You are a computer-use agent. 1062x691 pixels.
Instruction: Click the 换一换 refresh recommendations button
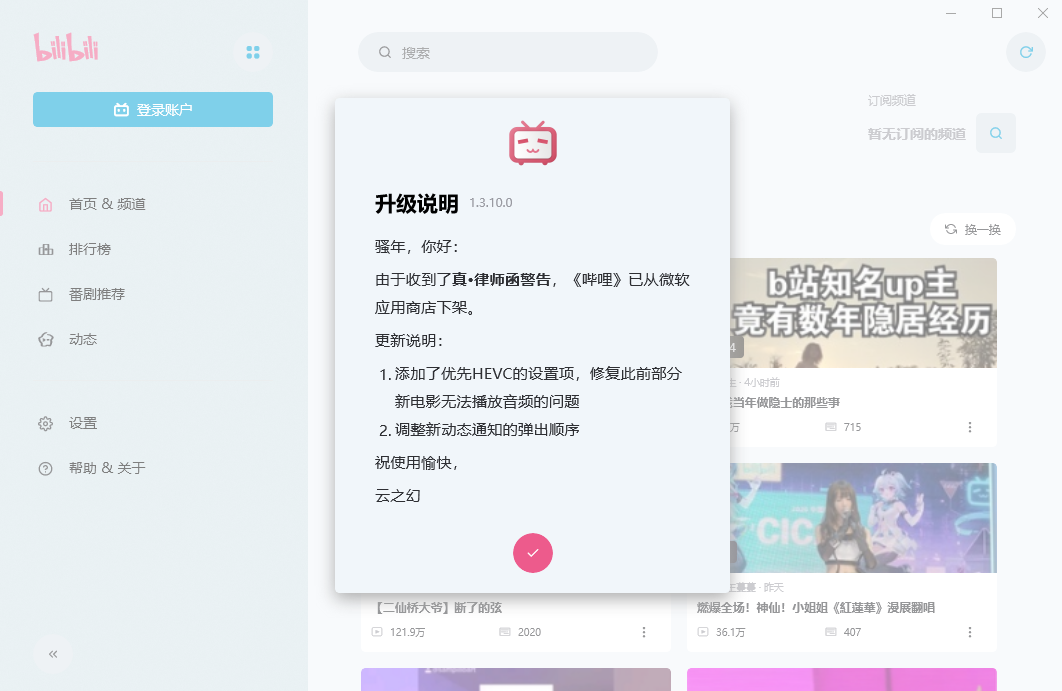(x=972, y=229)
